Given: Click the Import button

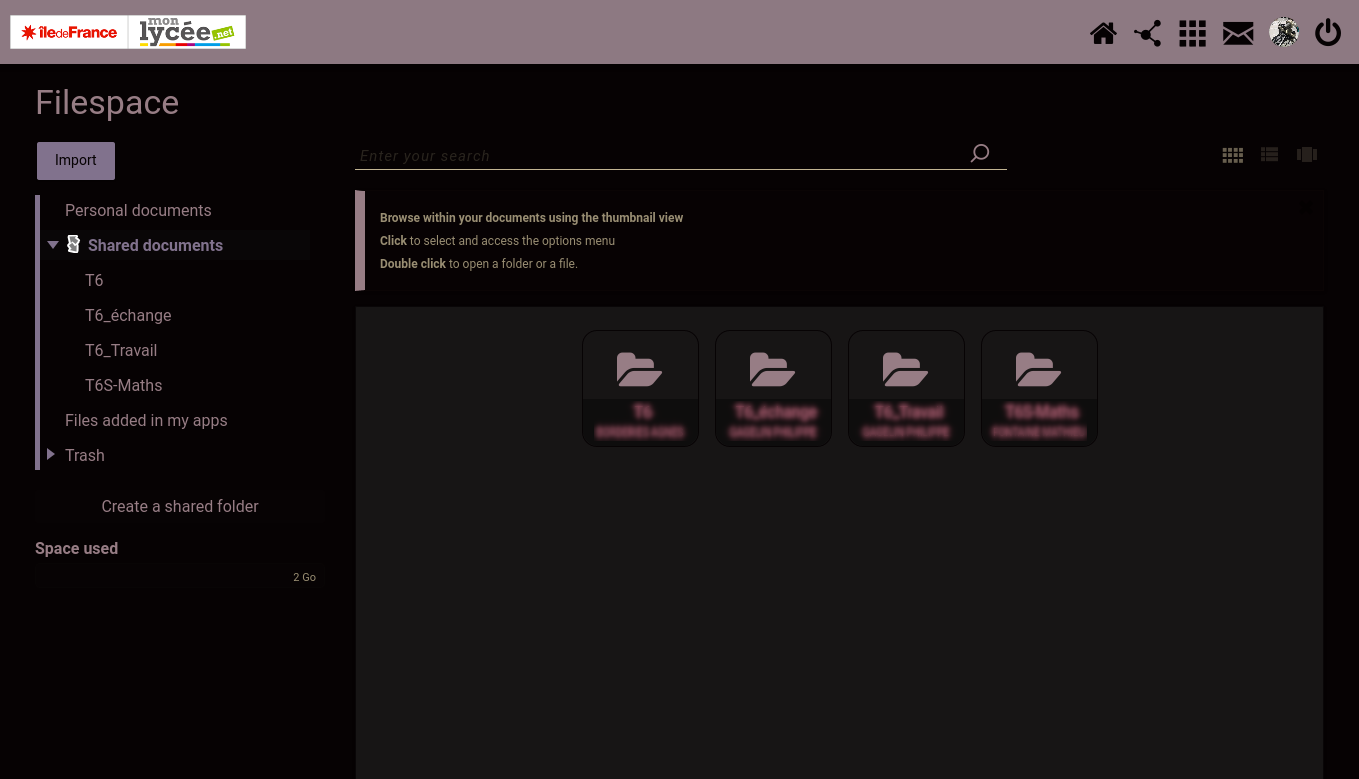Looking at the screenshot, I should [76, 161].
